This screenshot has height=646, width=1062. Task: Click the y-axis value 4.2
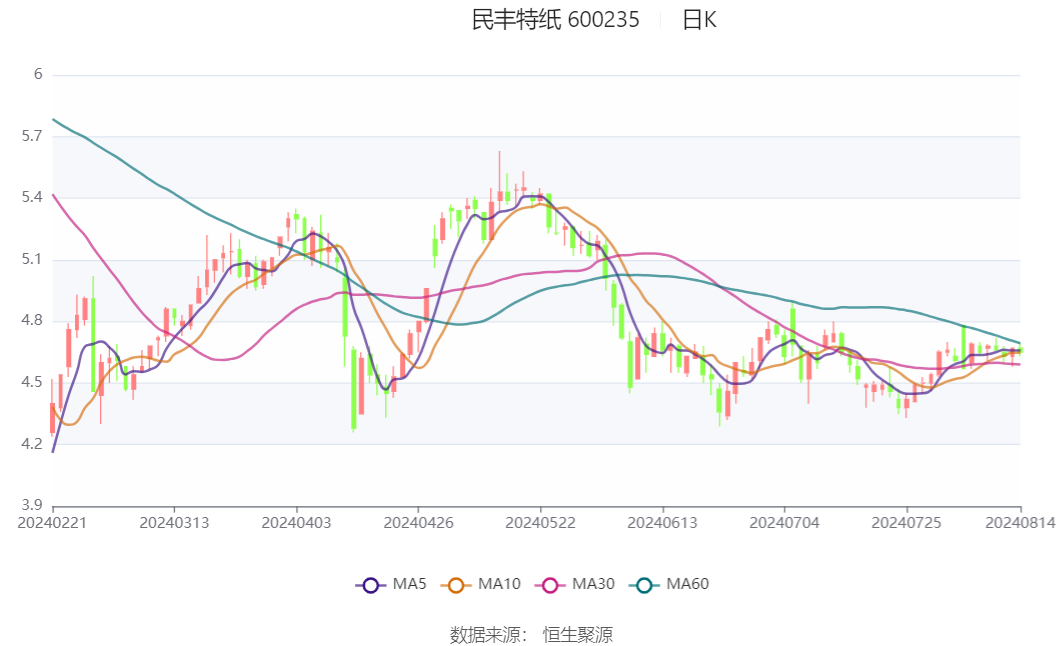32,444
